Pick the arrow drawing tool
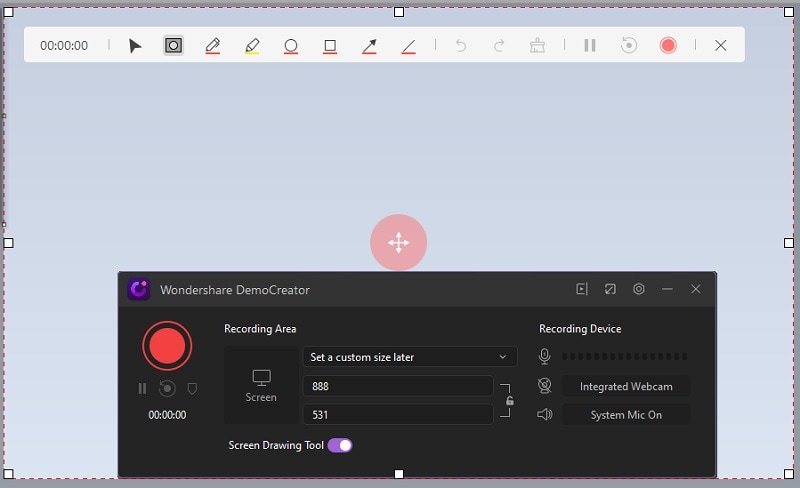 click(369, 46)
